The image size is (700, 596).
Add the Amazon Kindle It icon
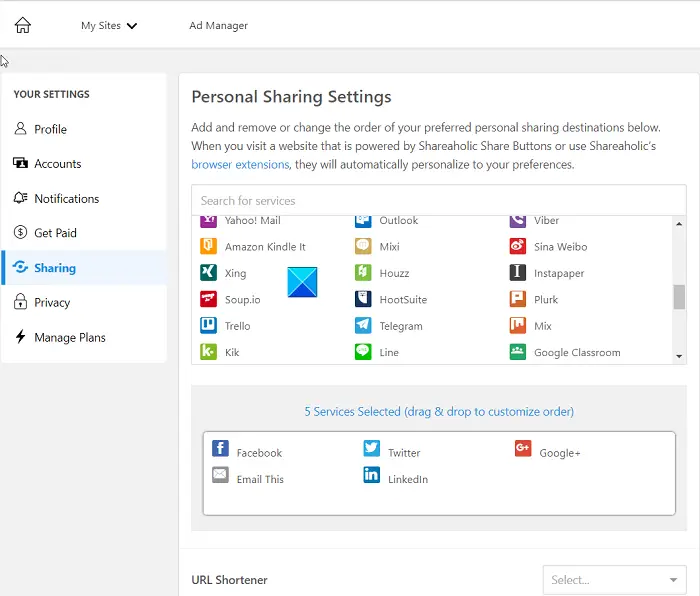point(208,246)
